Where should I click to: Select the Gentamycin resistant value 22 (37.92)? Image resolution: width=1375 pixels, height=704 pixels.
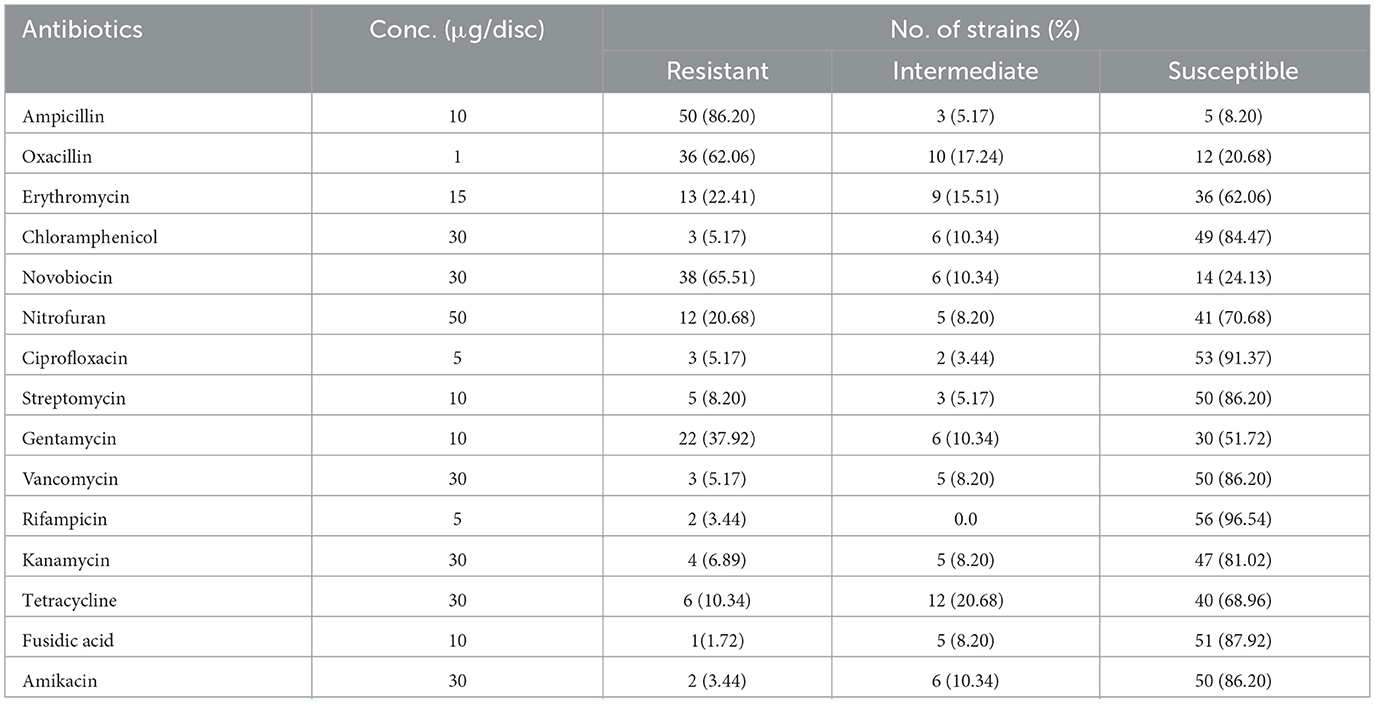point(717,439)
